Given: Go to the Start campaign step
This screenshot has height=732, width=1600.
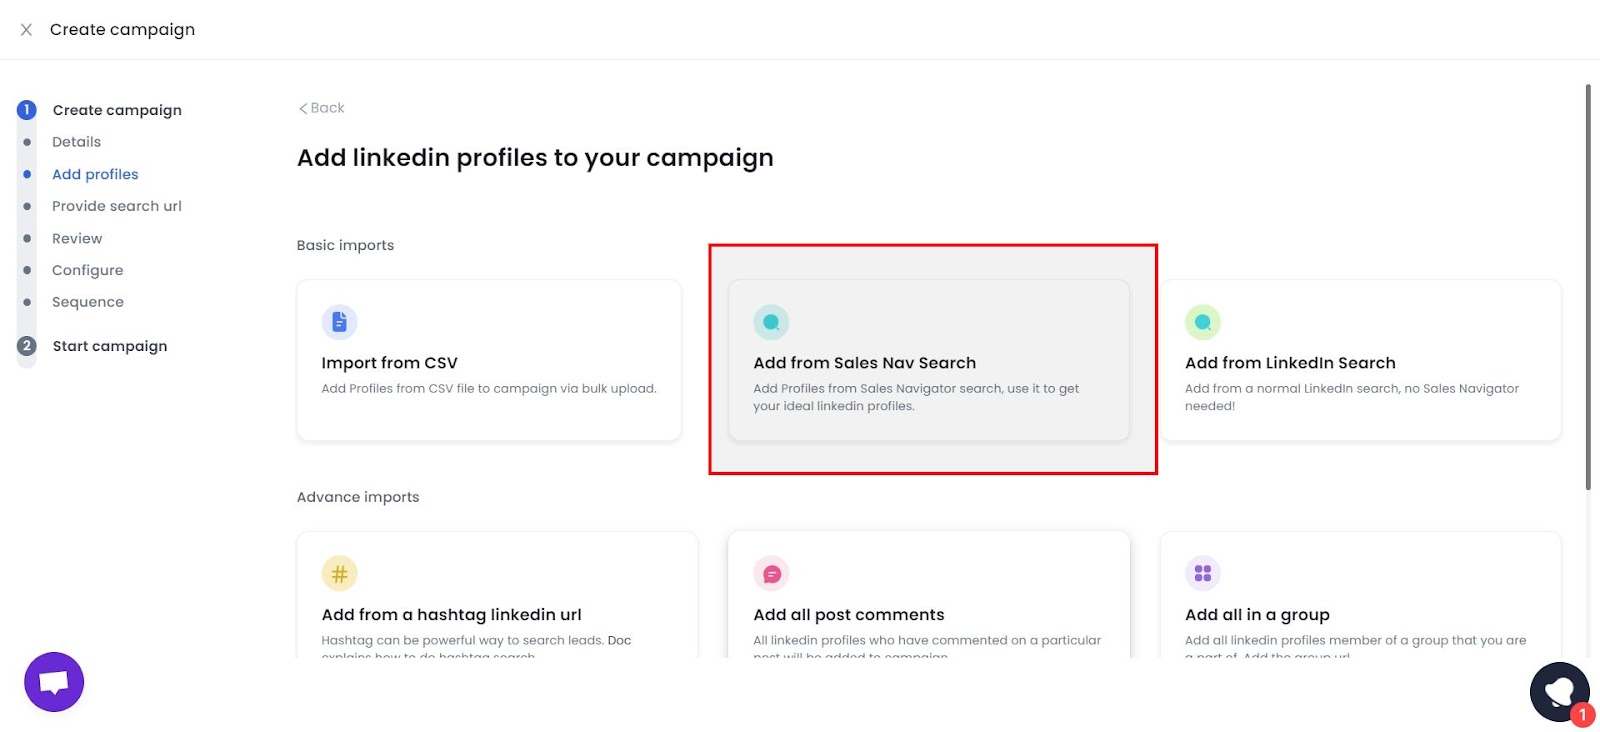Looking at the screenshot, I should (109, 345).
